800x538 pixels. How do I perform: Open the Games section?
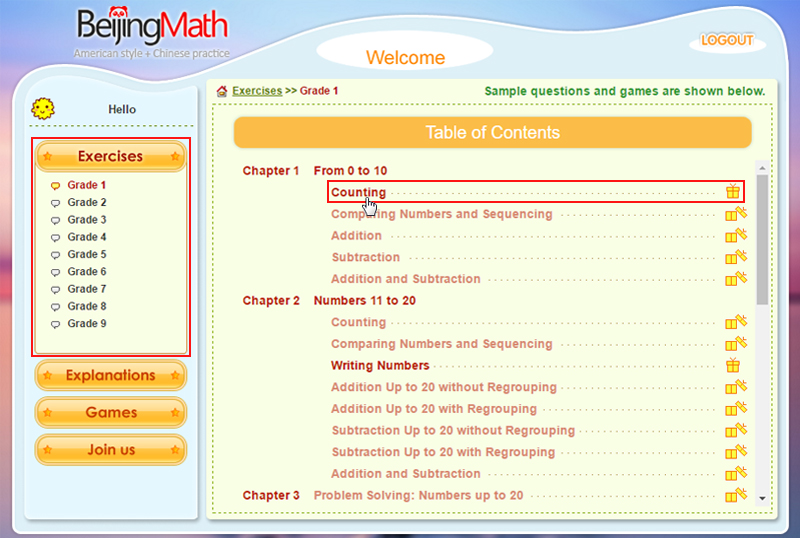pos(111,412)
